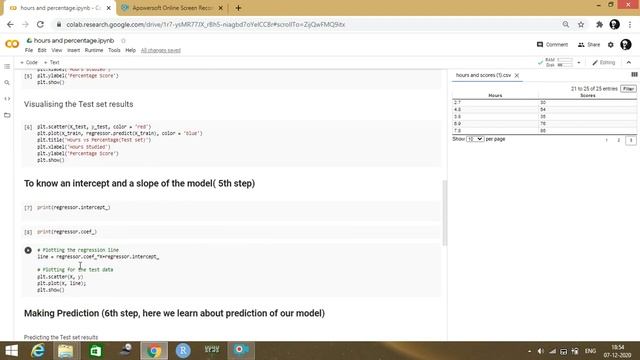The image size is (640, 360).
Task: Add a new Text cell
Action: click(x=52, y=62)
